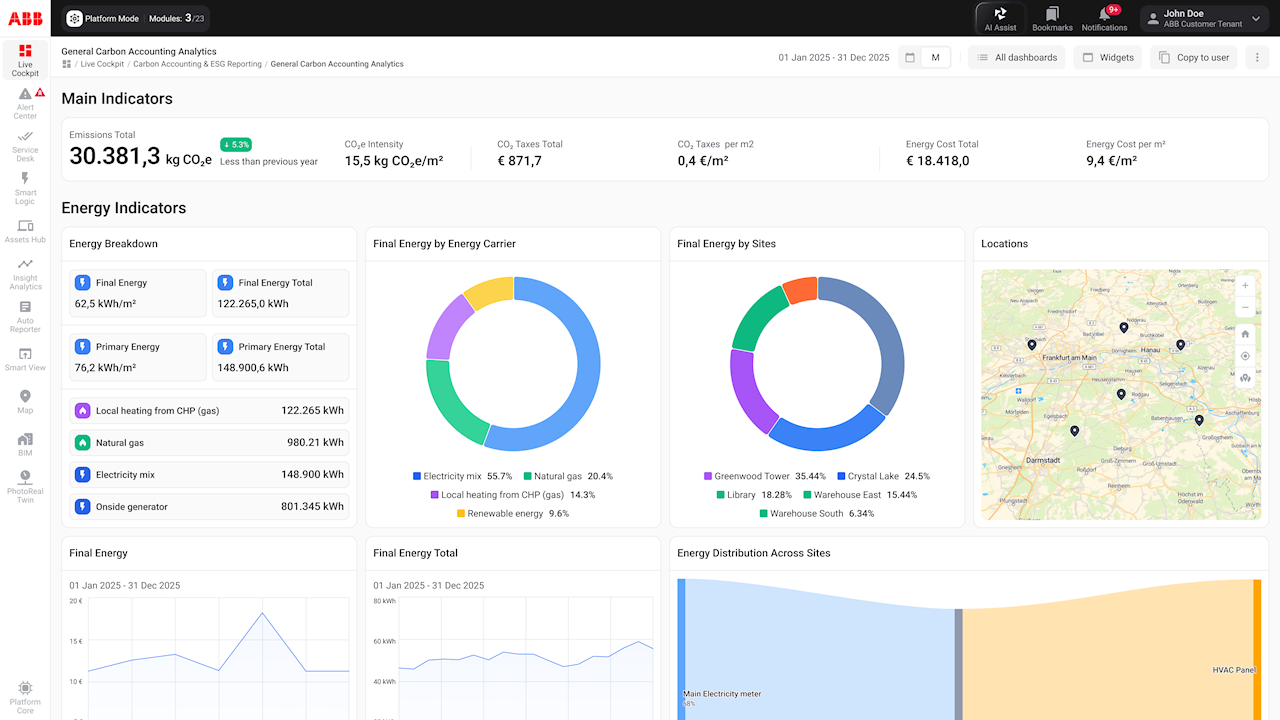Click the AI Assist icon

[x=1000, y=18]
